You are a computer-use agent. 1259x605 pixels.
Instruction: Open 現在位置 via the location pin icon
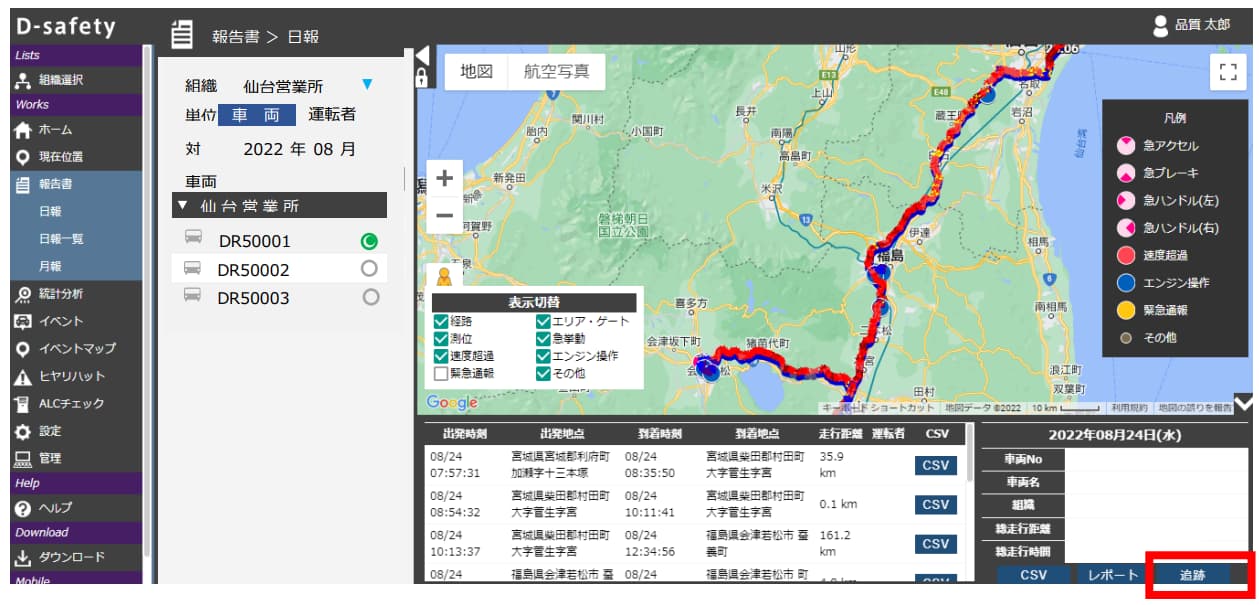(x=23, y=157)
